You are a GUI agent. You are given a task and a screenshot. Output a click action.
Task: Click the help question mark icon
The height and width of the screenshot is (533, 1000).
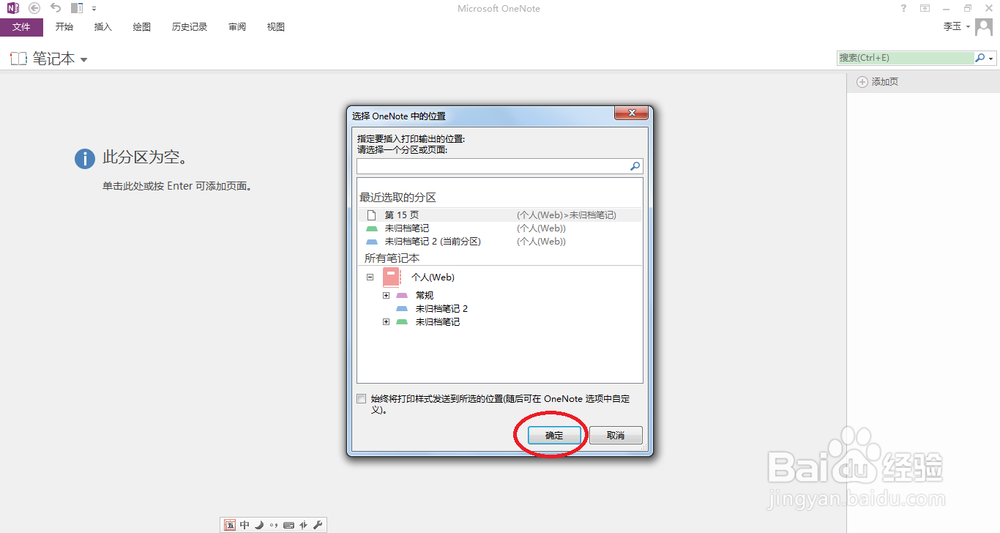(903, 8)
